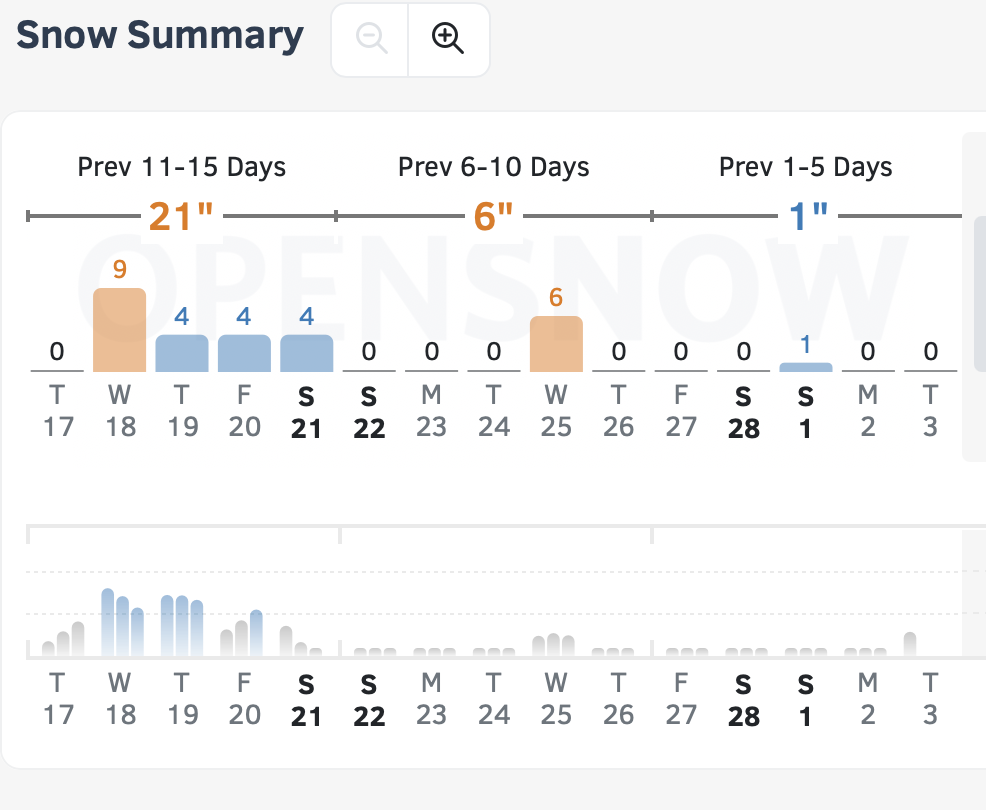Select the Wednesday 18 orange 9-inch bar
The height and width of the screenshot is (810, 986).
[x=119, y=330]
